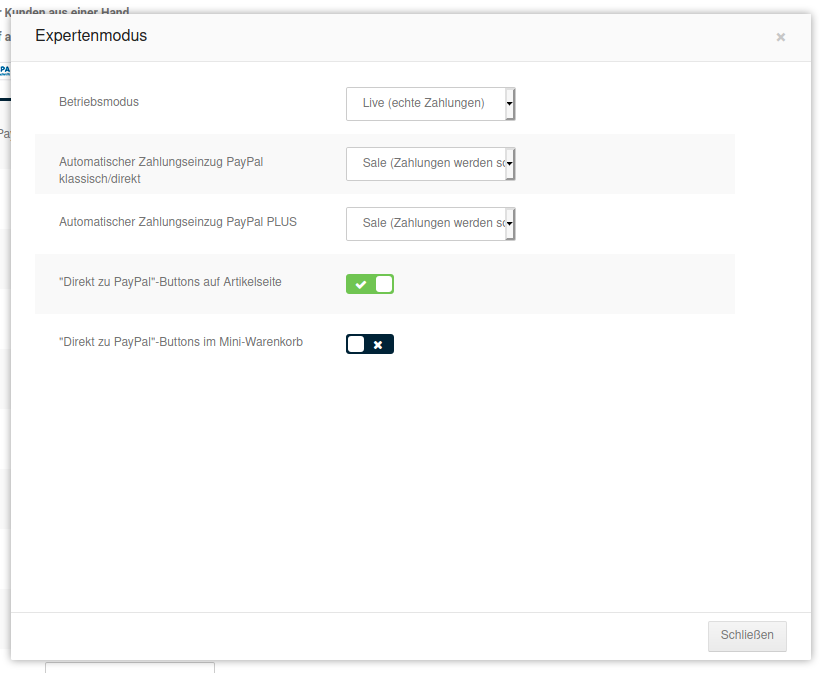Click the white knob of the green Artikelseite switch

(384, 284)
